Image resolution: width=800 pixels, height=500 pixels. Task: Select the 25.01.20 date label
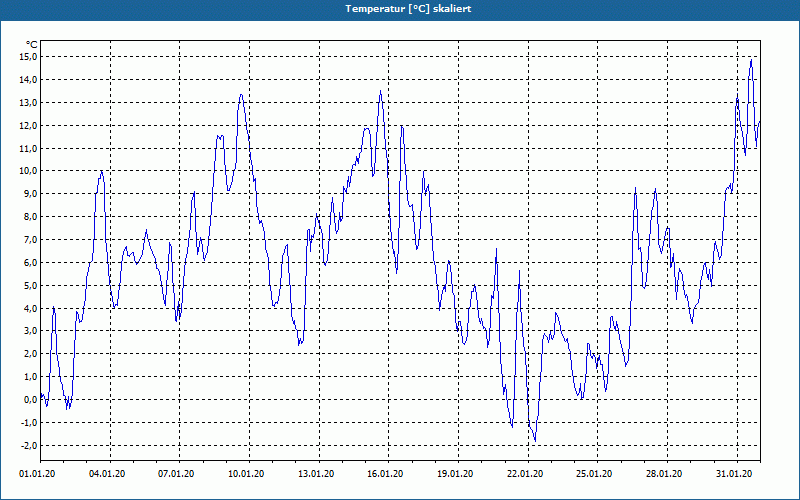594,474
